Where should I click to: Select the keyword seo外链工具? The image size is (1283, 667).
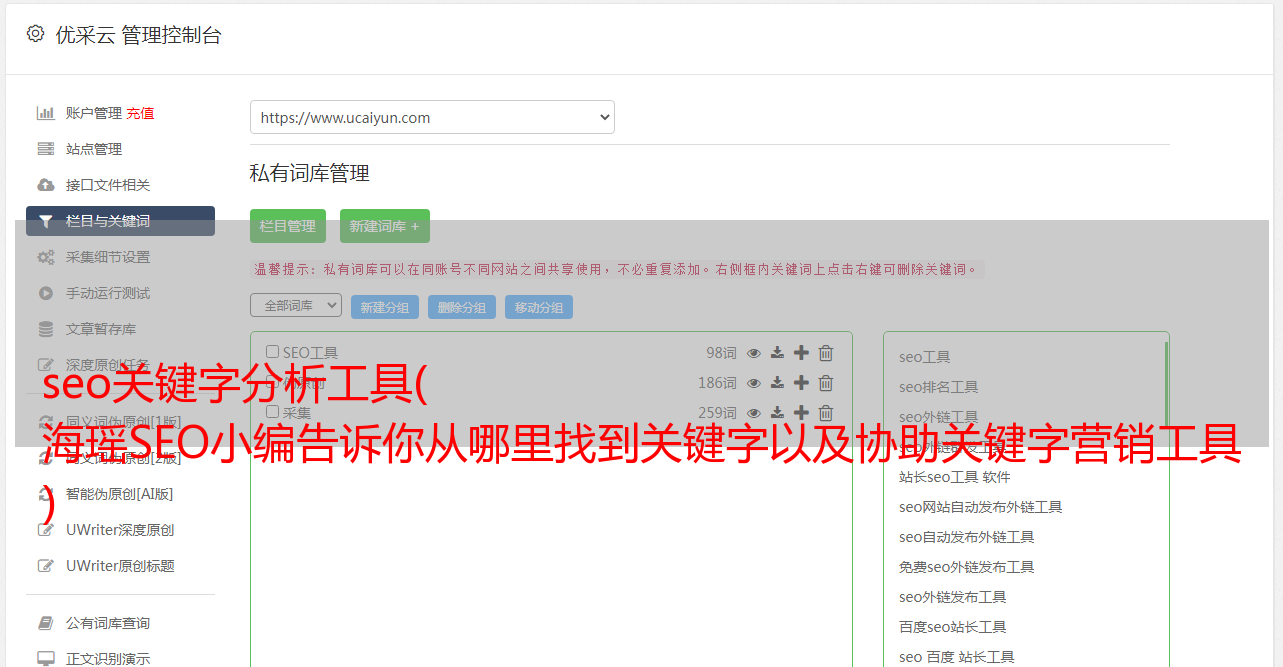tap(939, 417)
